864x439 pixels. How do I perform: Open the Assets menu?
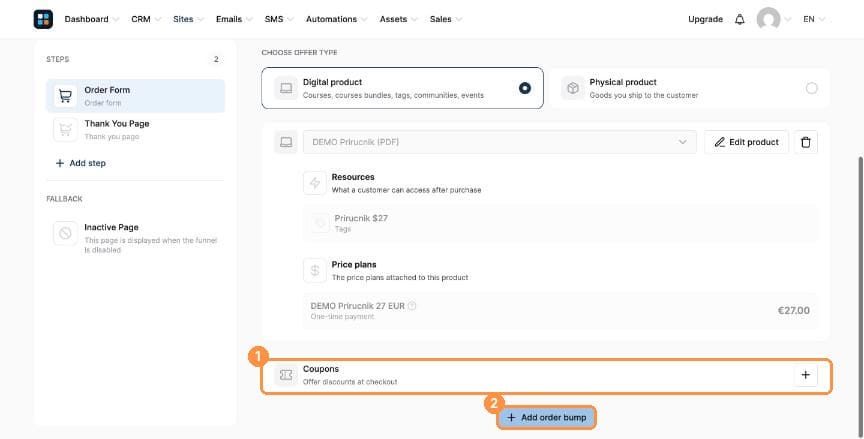coord(398,19)
